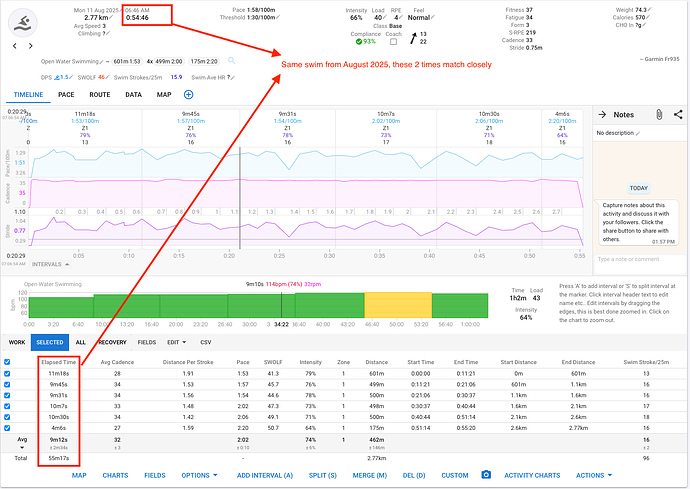Screen dimensions: 690x489
Task: Edit Weight pencil next to 74.3
Action: point(650,10)
